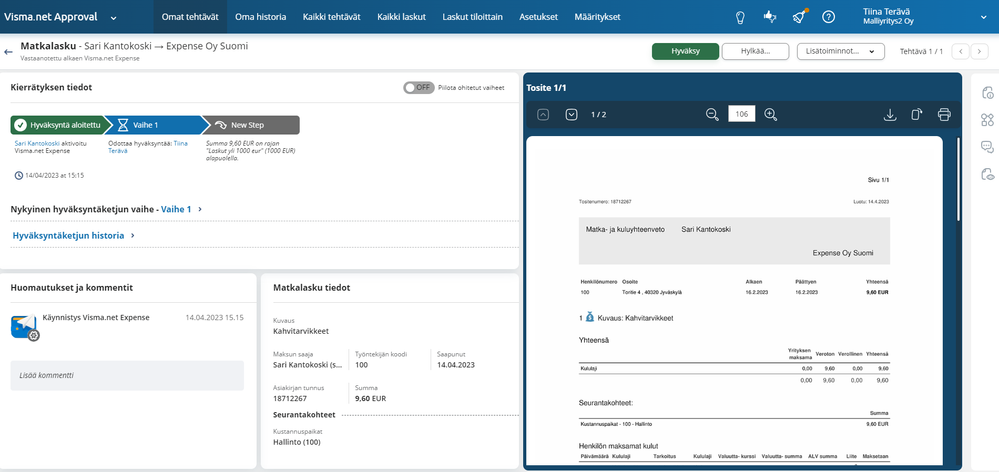Click the previous task arrow
999x472 pixels.
pos(960,52)
